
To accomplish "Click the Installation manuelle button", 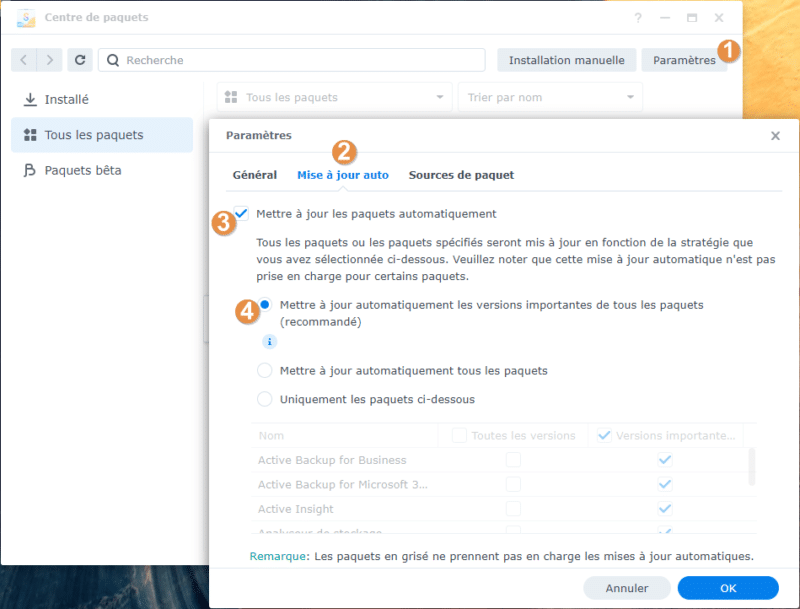I will [566, 60].
